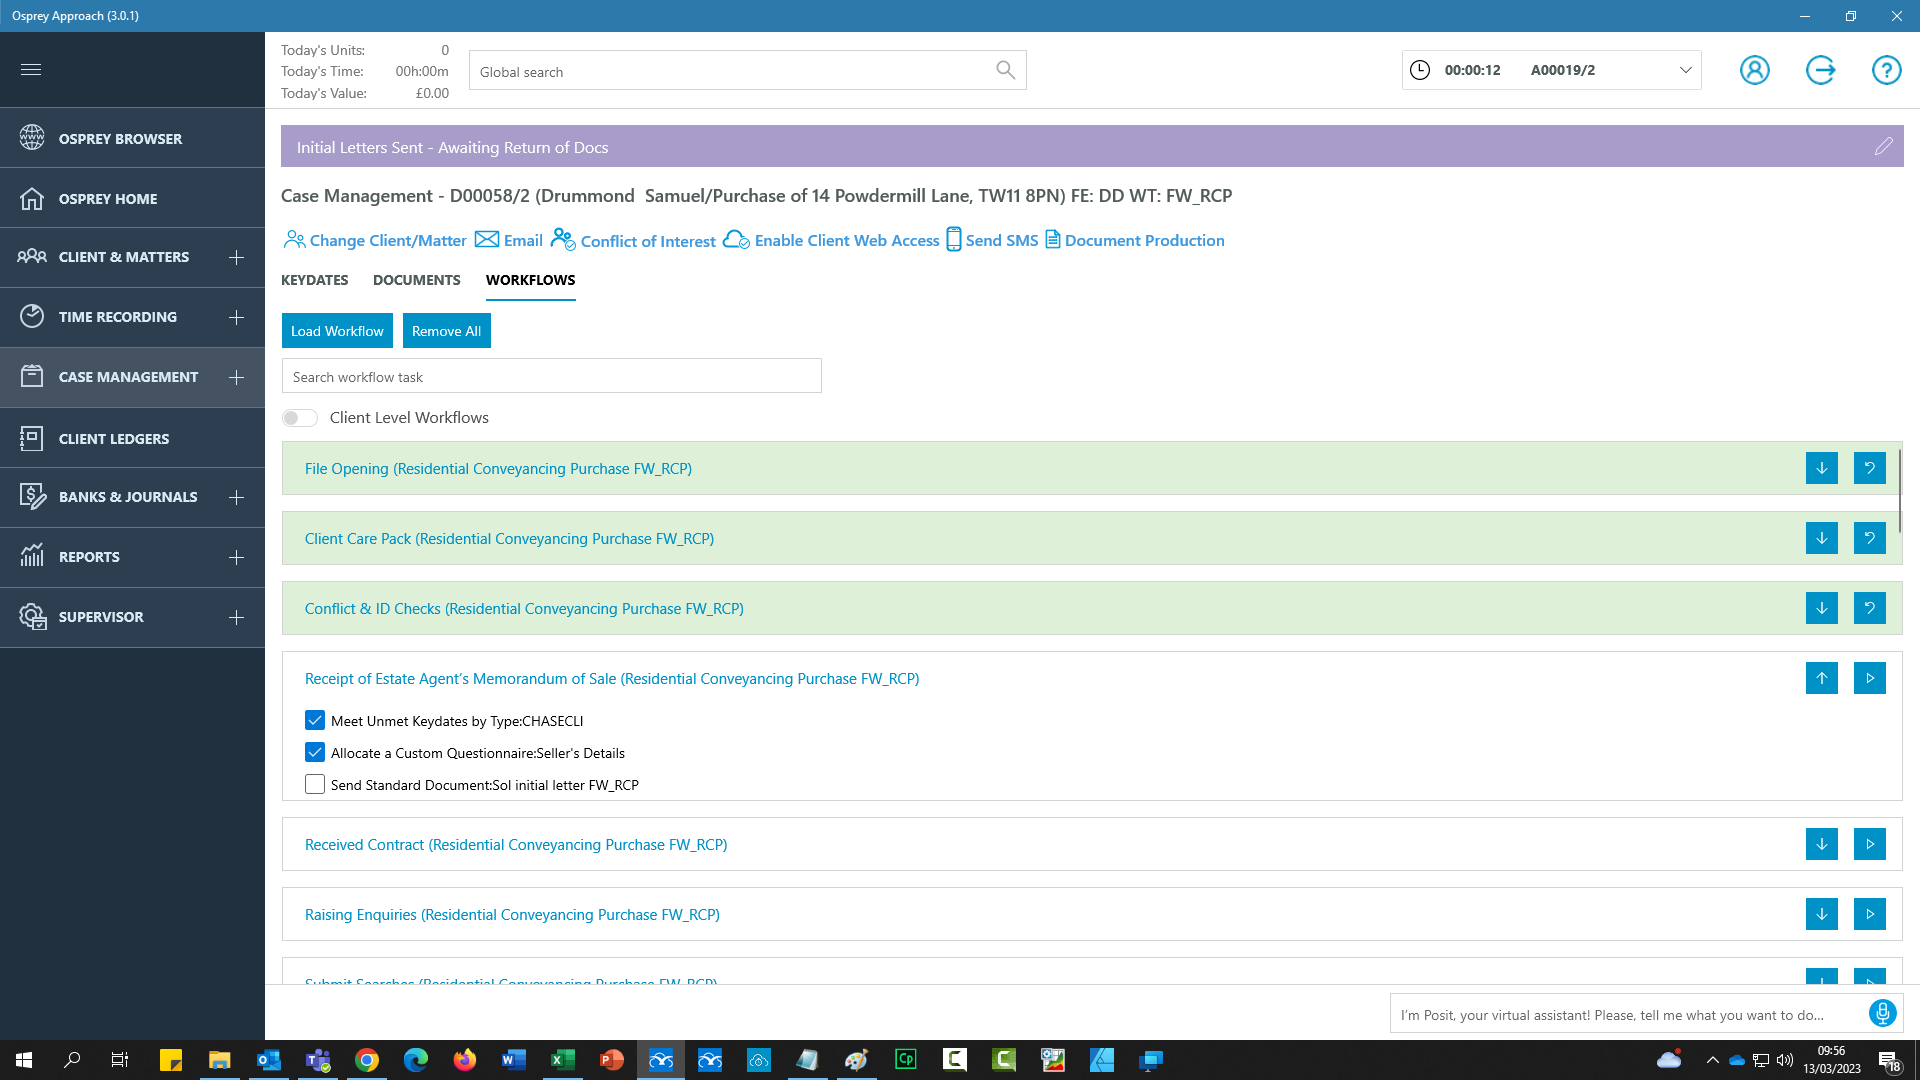Click the Load Workflow button
Image resolution: width=1920 pixels, height=1080 pixels.
pyautogui.click(x=337, y=331)
